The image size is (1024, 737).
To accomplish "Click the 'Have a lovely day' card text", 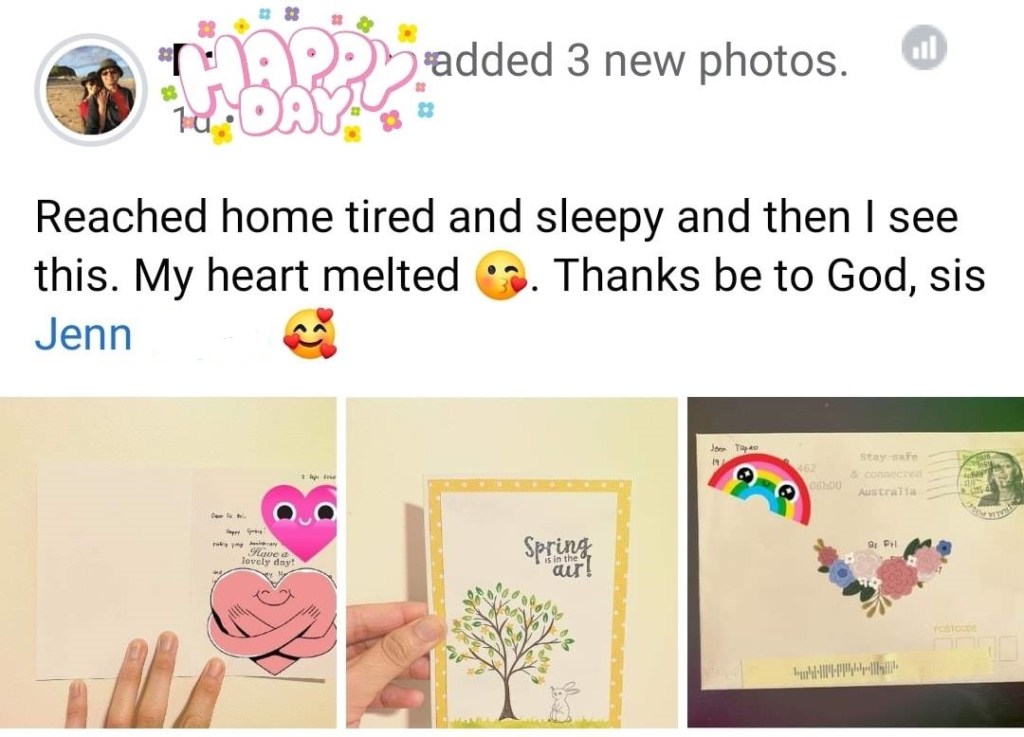I will tap(268, 555).
